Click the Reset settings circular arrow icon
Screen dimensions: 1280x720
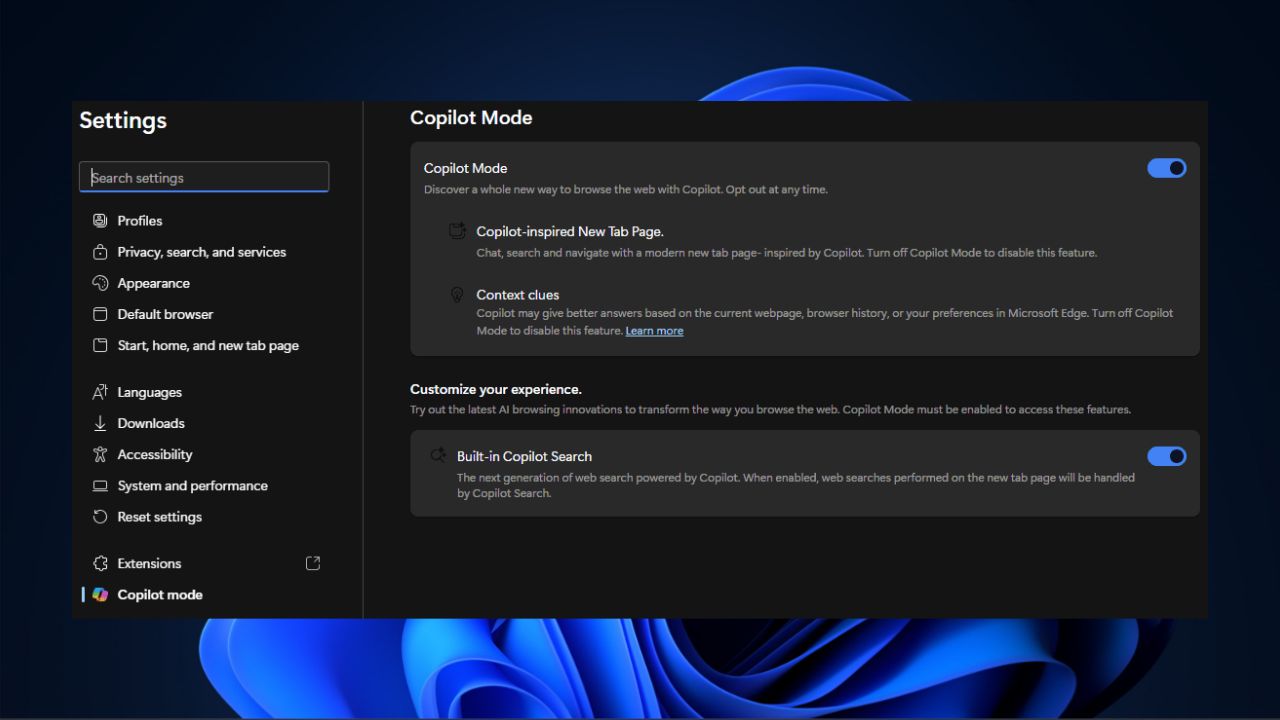pos(100,516)
